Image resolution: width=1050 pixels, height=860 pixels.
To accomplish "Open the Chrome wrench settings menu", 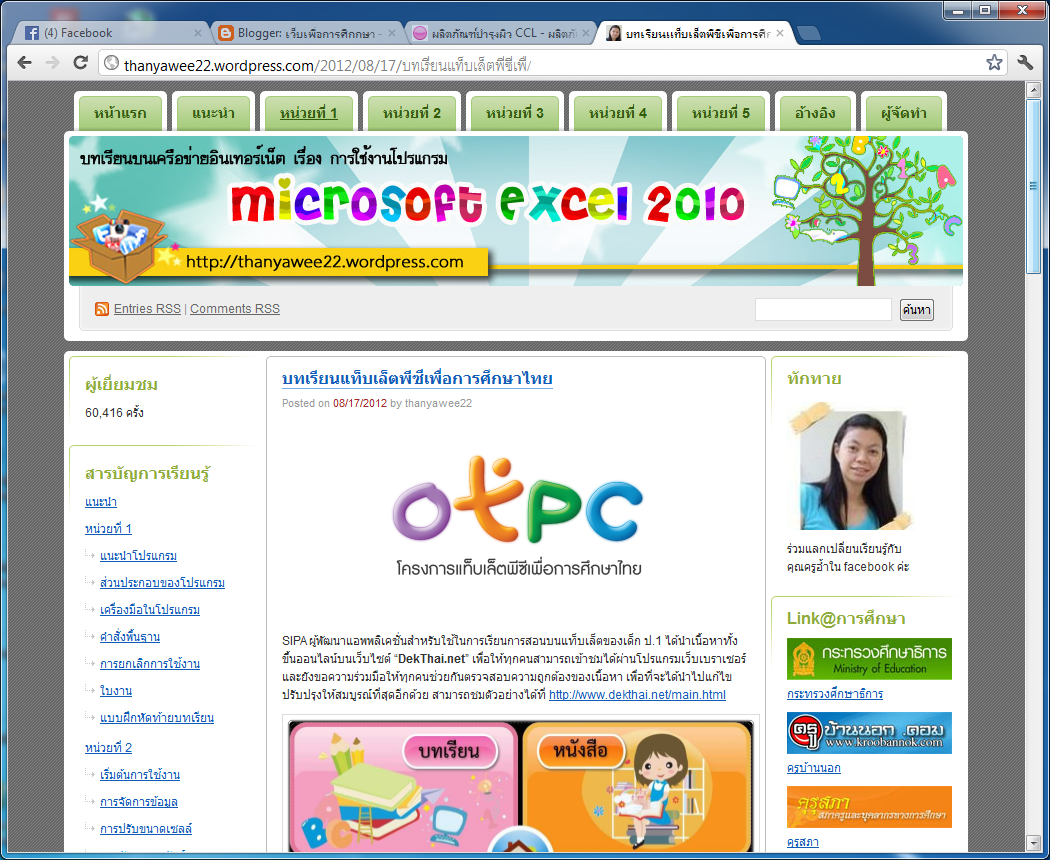I will tap(1025, 63).
